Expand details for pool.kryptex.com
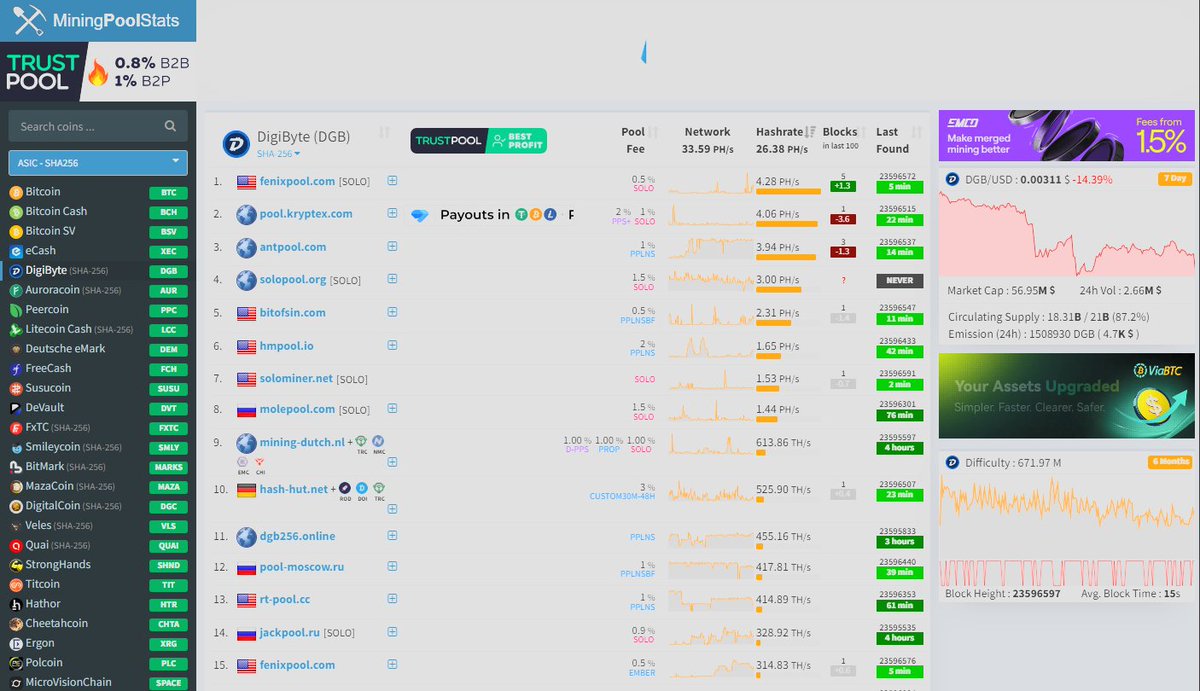Image resolution: width=1200 pixels, height=691 pixels. pyautogui.click(x=392, y=213)
